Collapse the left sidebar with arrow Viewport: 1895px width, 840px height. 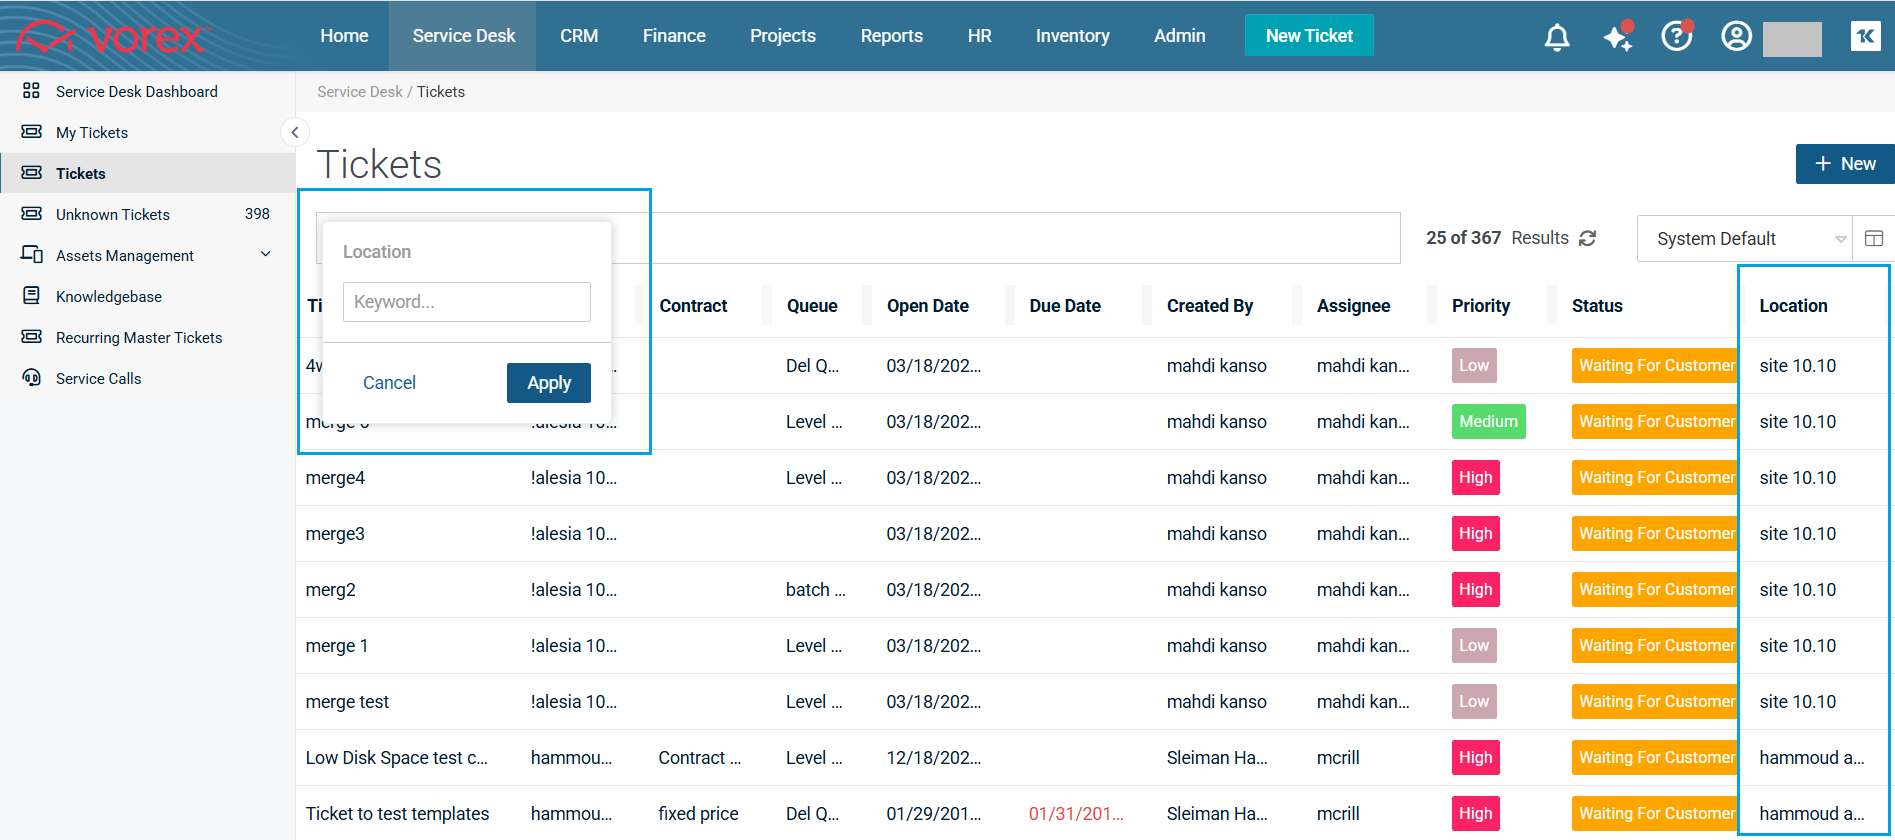coord(294,132)
